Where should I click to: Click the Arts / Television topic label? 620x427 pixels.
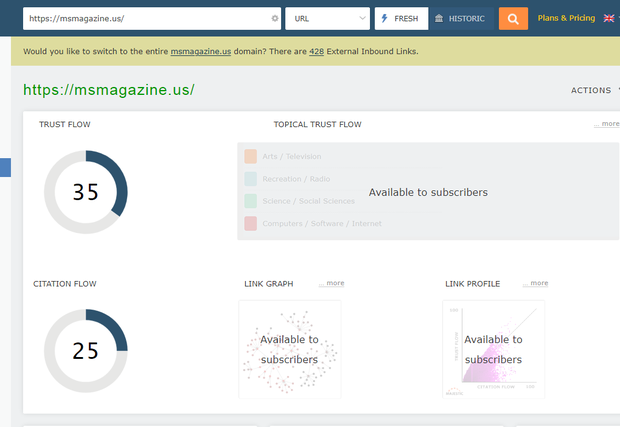pos(292,157)
